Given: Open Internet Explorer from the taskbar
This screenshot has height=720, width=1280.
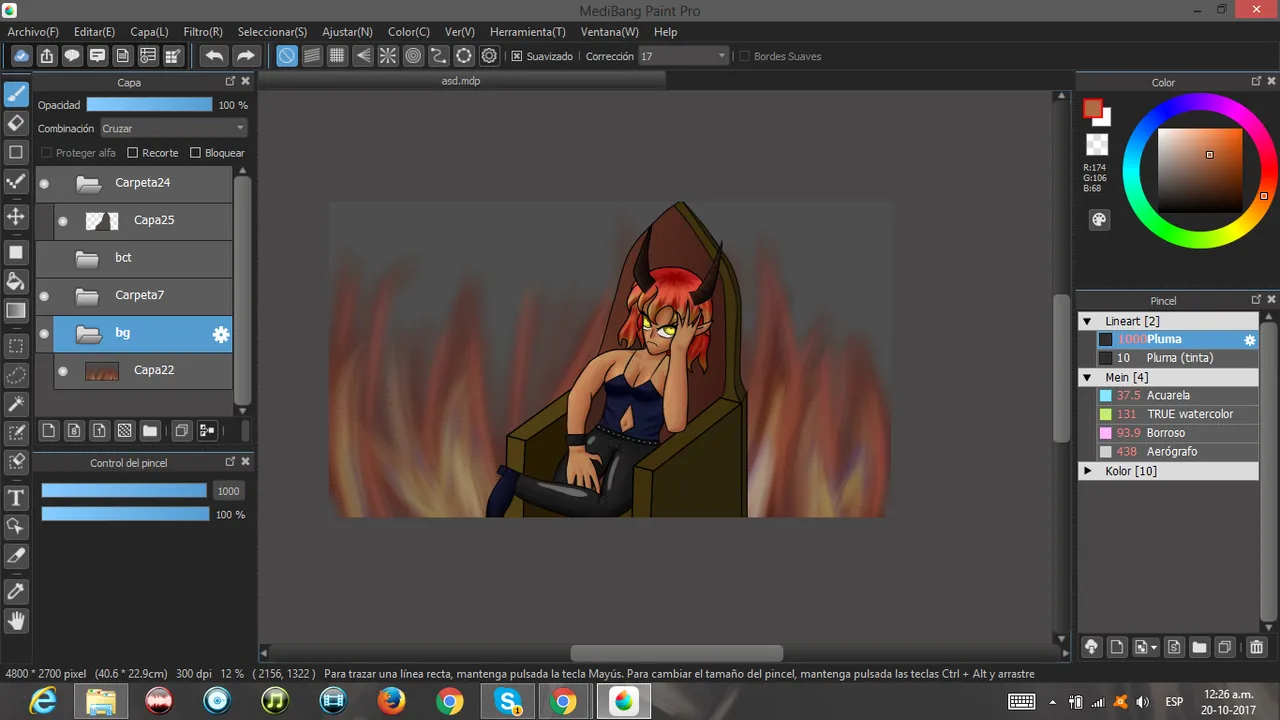Looking at the screenshot, I should 43,702.
